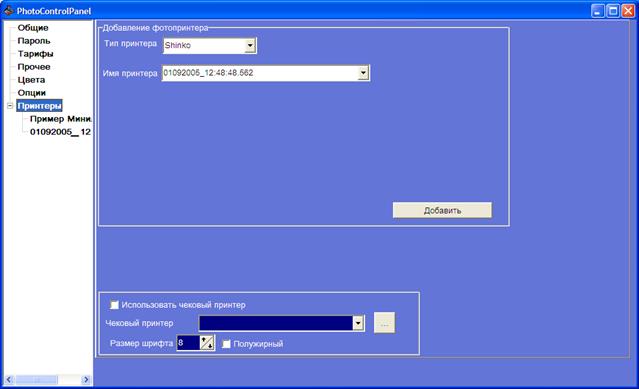Image resolution: width=639 pixels, height=389 pixels.
Task: Minimize the PhotoControlPanel window
Action: [597, 11]
